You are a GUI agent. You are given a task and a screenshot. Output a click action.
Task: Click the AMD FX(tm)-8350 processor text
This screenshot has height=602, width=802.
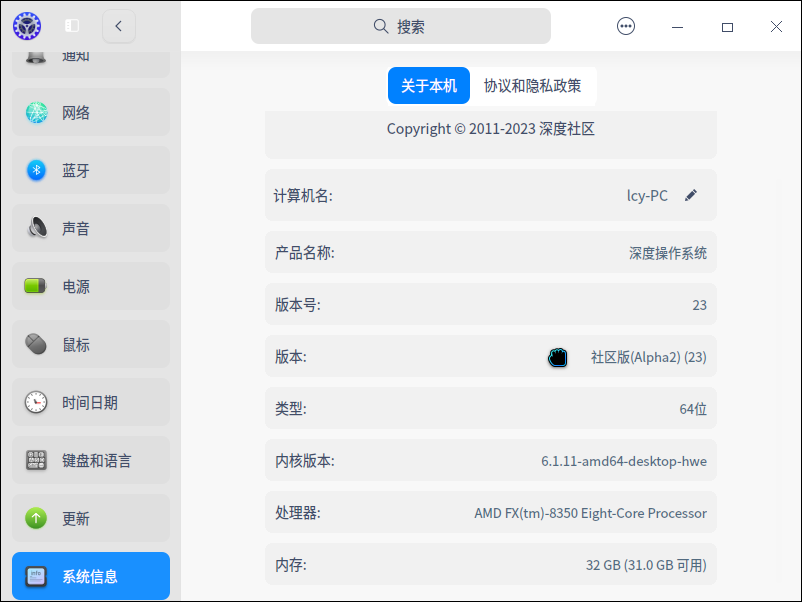(590, 513)
